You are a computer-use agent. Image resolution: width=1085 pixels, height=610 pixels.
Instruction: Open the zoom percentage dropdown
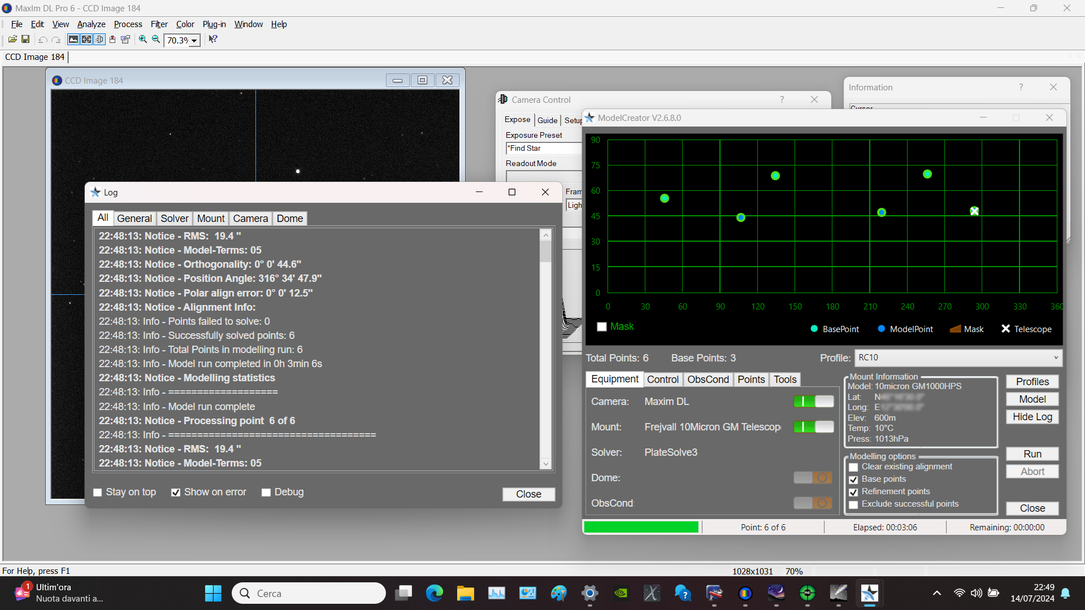tap(194, 41)
